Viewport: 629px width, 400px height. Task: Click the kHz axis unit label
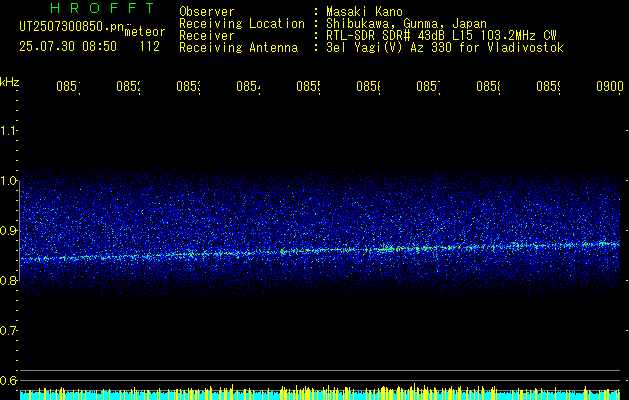point(9,82)
